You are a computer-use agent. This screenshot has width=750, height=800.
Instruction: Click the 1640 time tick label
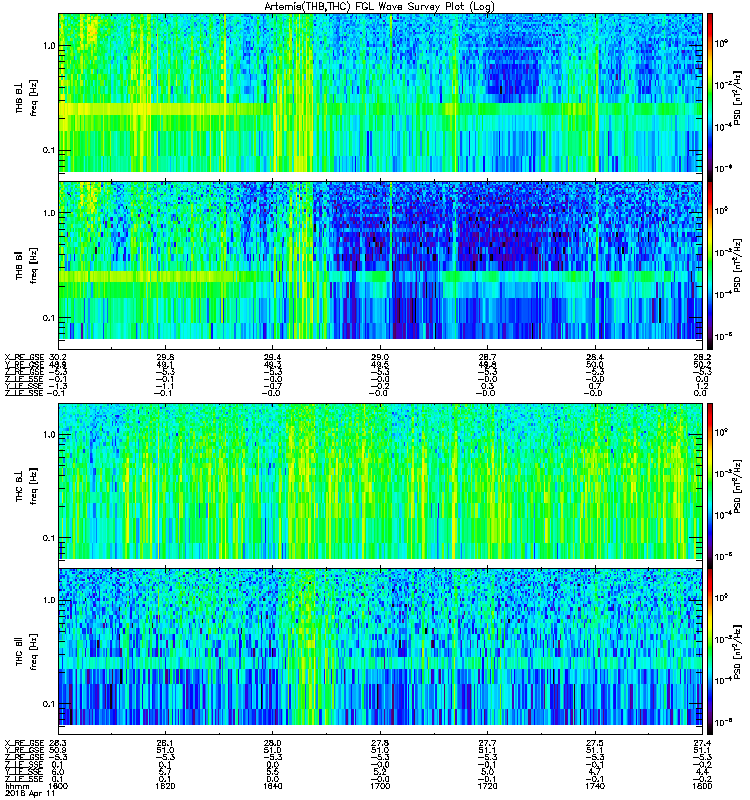coord(272,786)
